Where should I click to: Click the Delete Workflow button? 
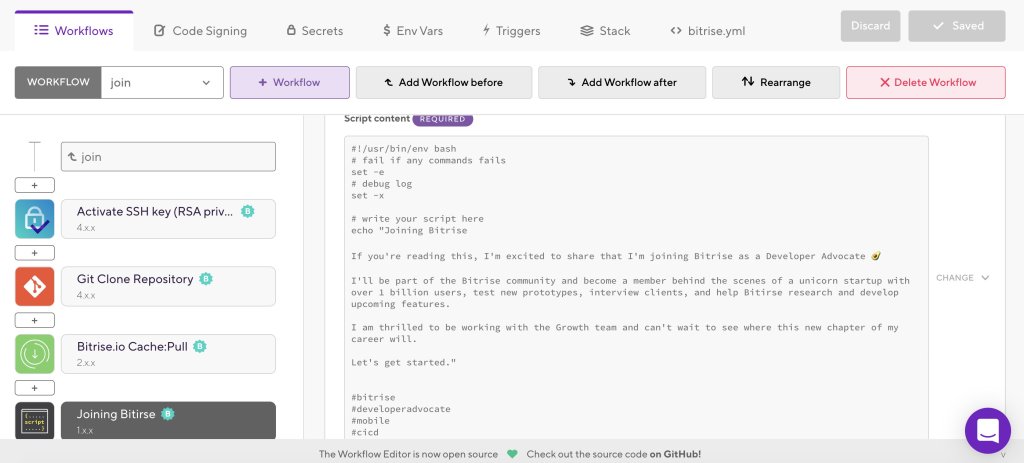tap(925, 83)
